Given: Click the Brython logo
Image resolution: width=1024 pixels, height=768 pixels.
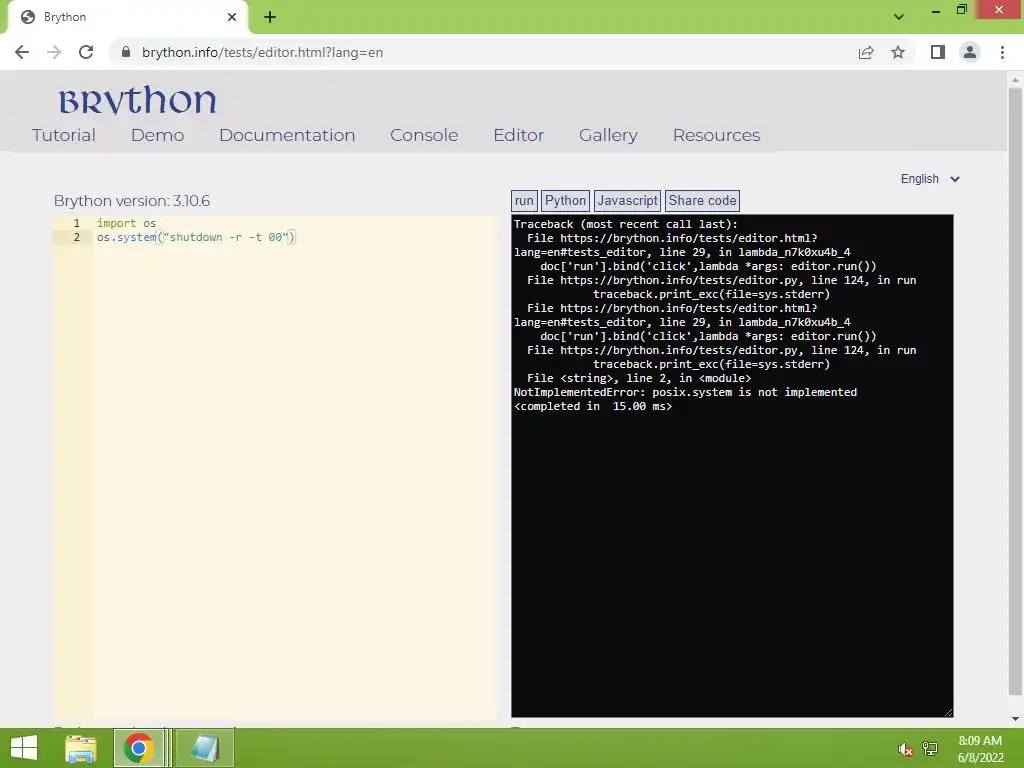Looking at the screenshot, I should coord(137,101).
